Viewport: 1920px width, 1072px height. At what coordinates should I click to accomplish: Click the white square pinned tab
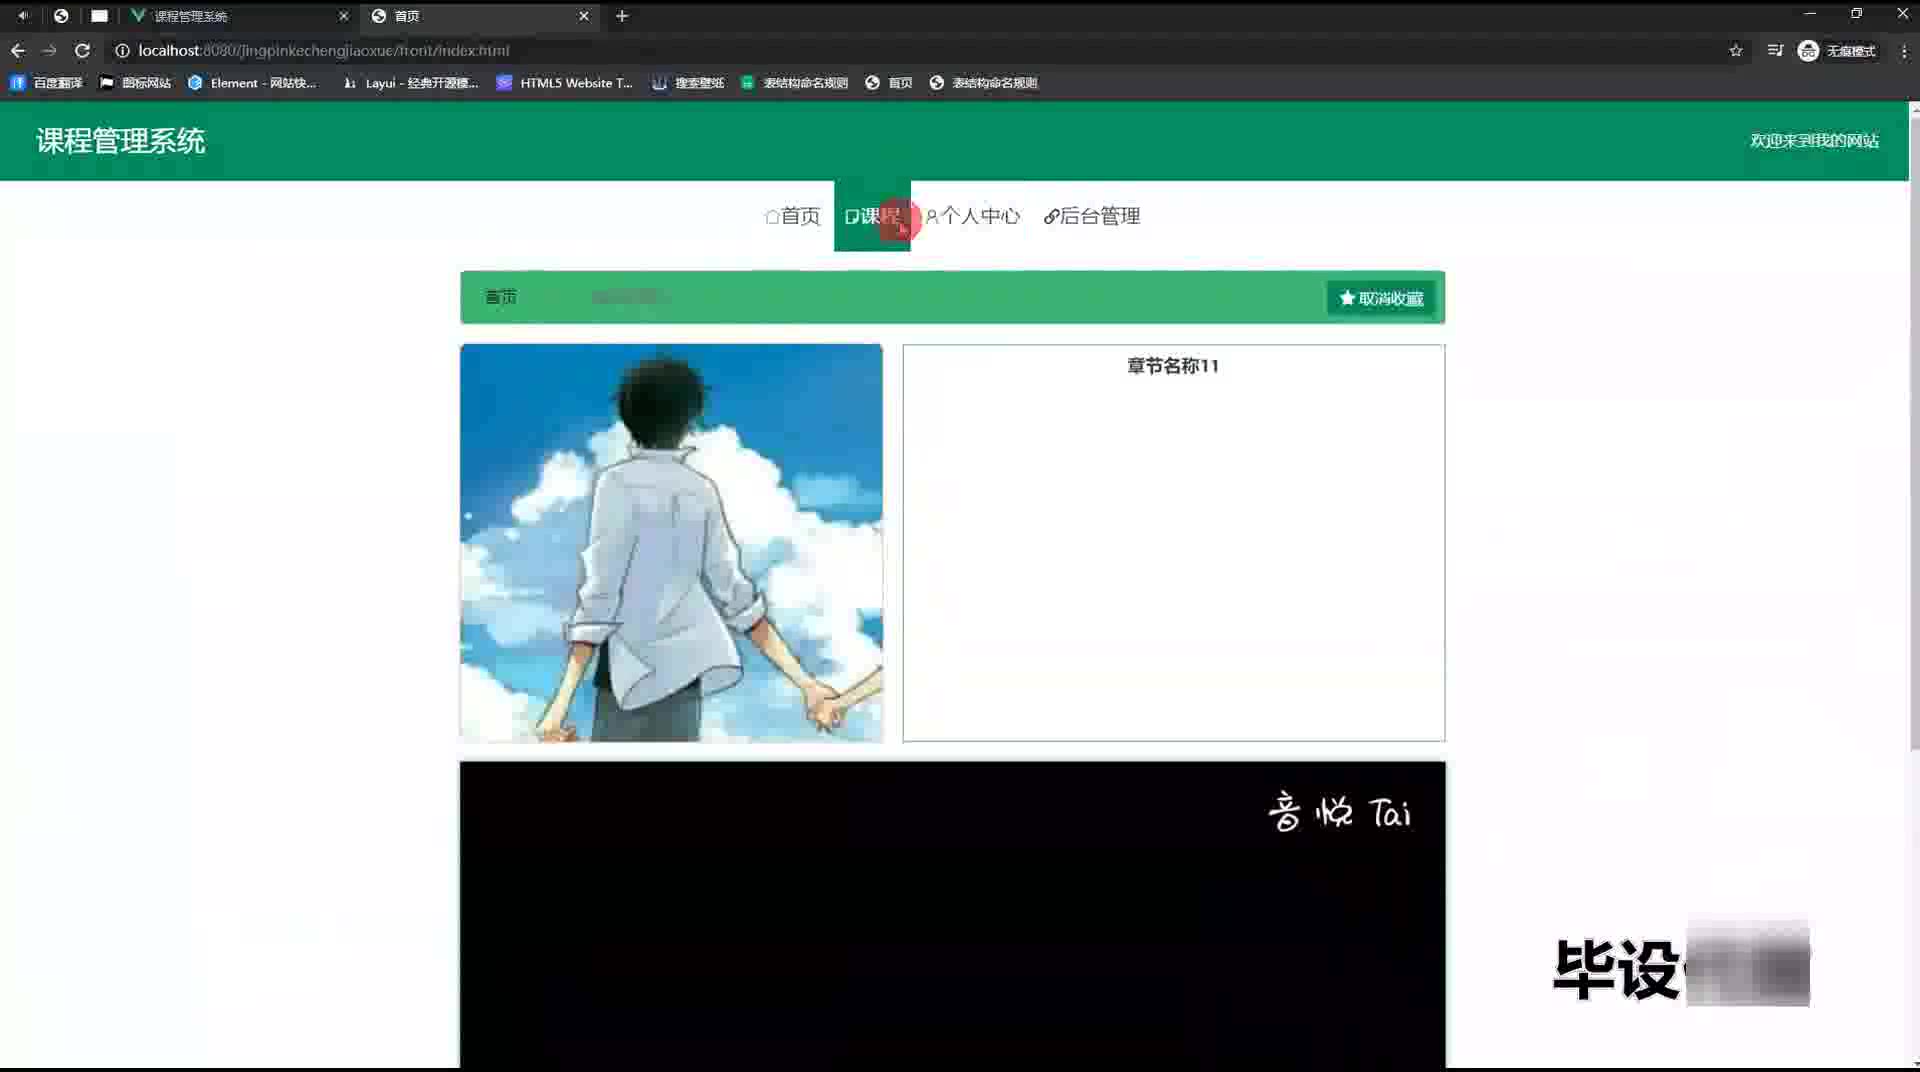99,16
